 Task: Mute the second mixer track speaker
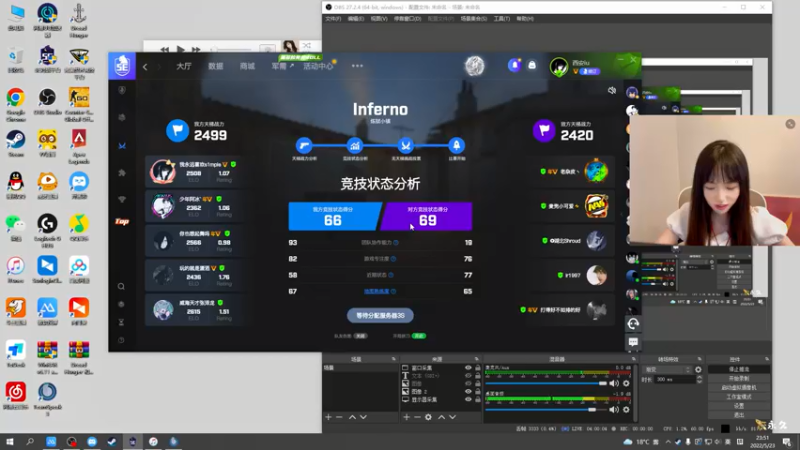pyautogui.click(x=614, y=409)
